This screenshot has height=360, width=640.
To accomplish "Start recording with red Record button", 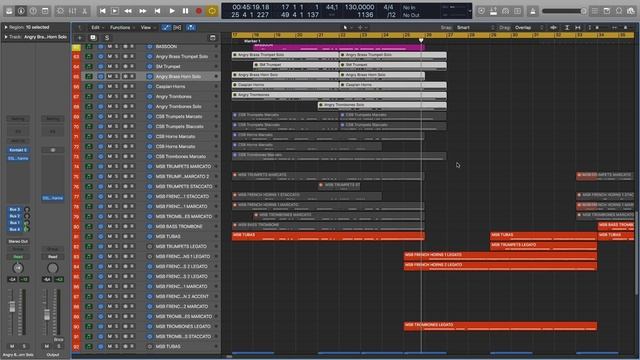I will point(199,11).
